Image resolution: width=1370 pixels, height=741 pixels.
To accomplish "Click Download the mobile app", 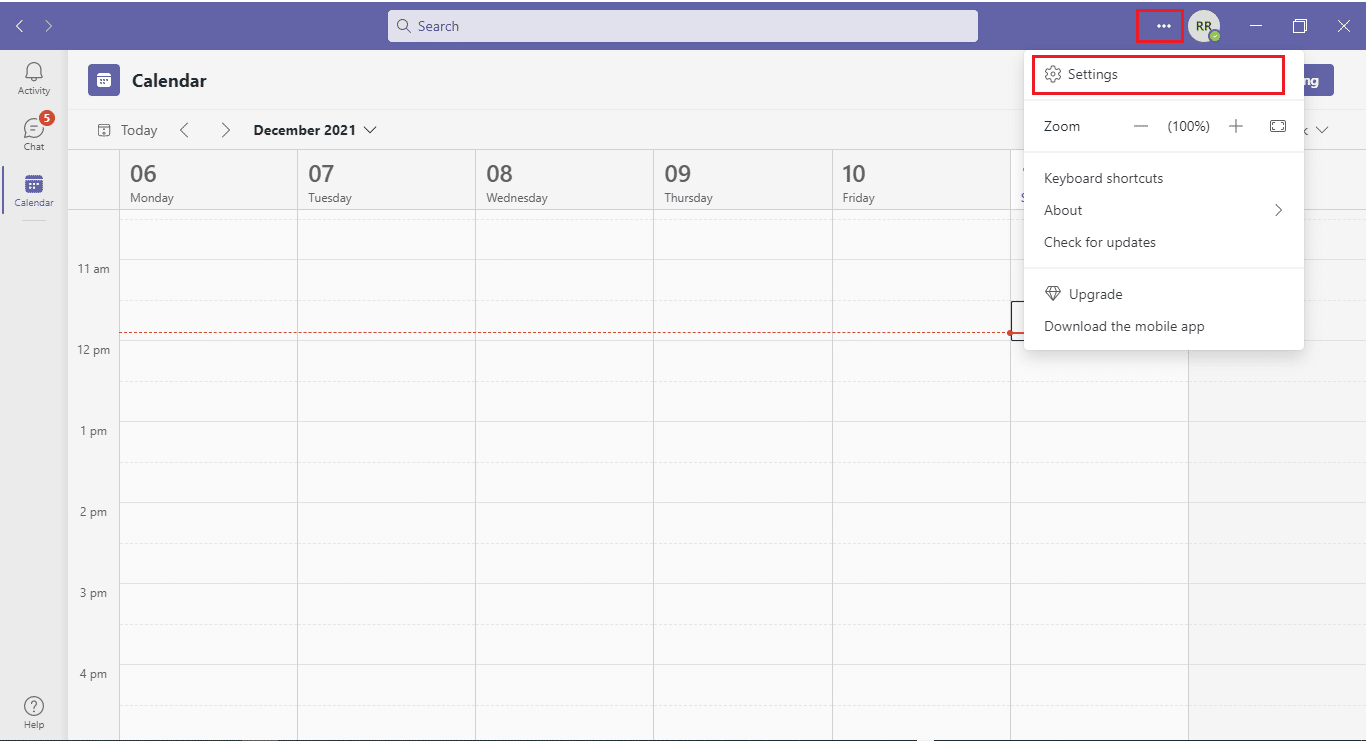I will (1124, 326).
